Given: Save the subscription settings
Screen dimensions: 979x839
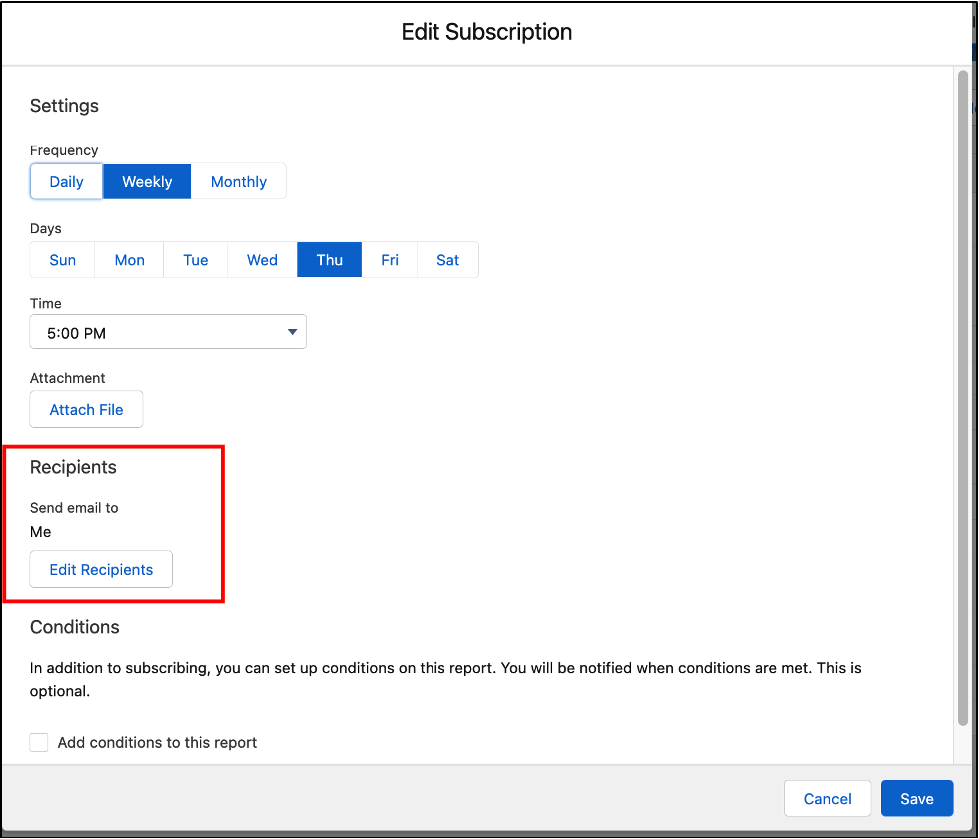Looking at the screenshot, I should pos(916,798).
